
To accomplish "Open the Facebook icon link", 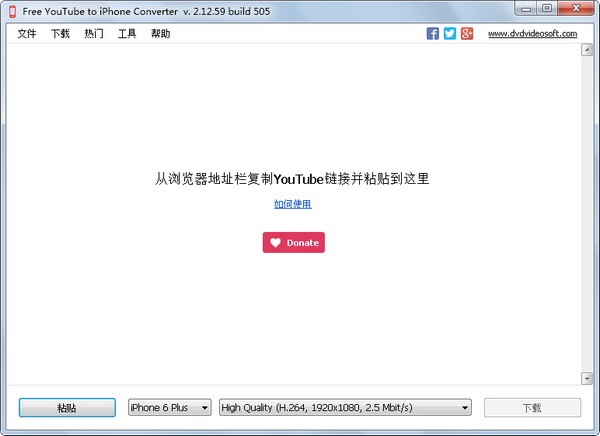I will pyautogui.click(x=432, y=34).
